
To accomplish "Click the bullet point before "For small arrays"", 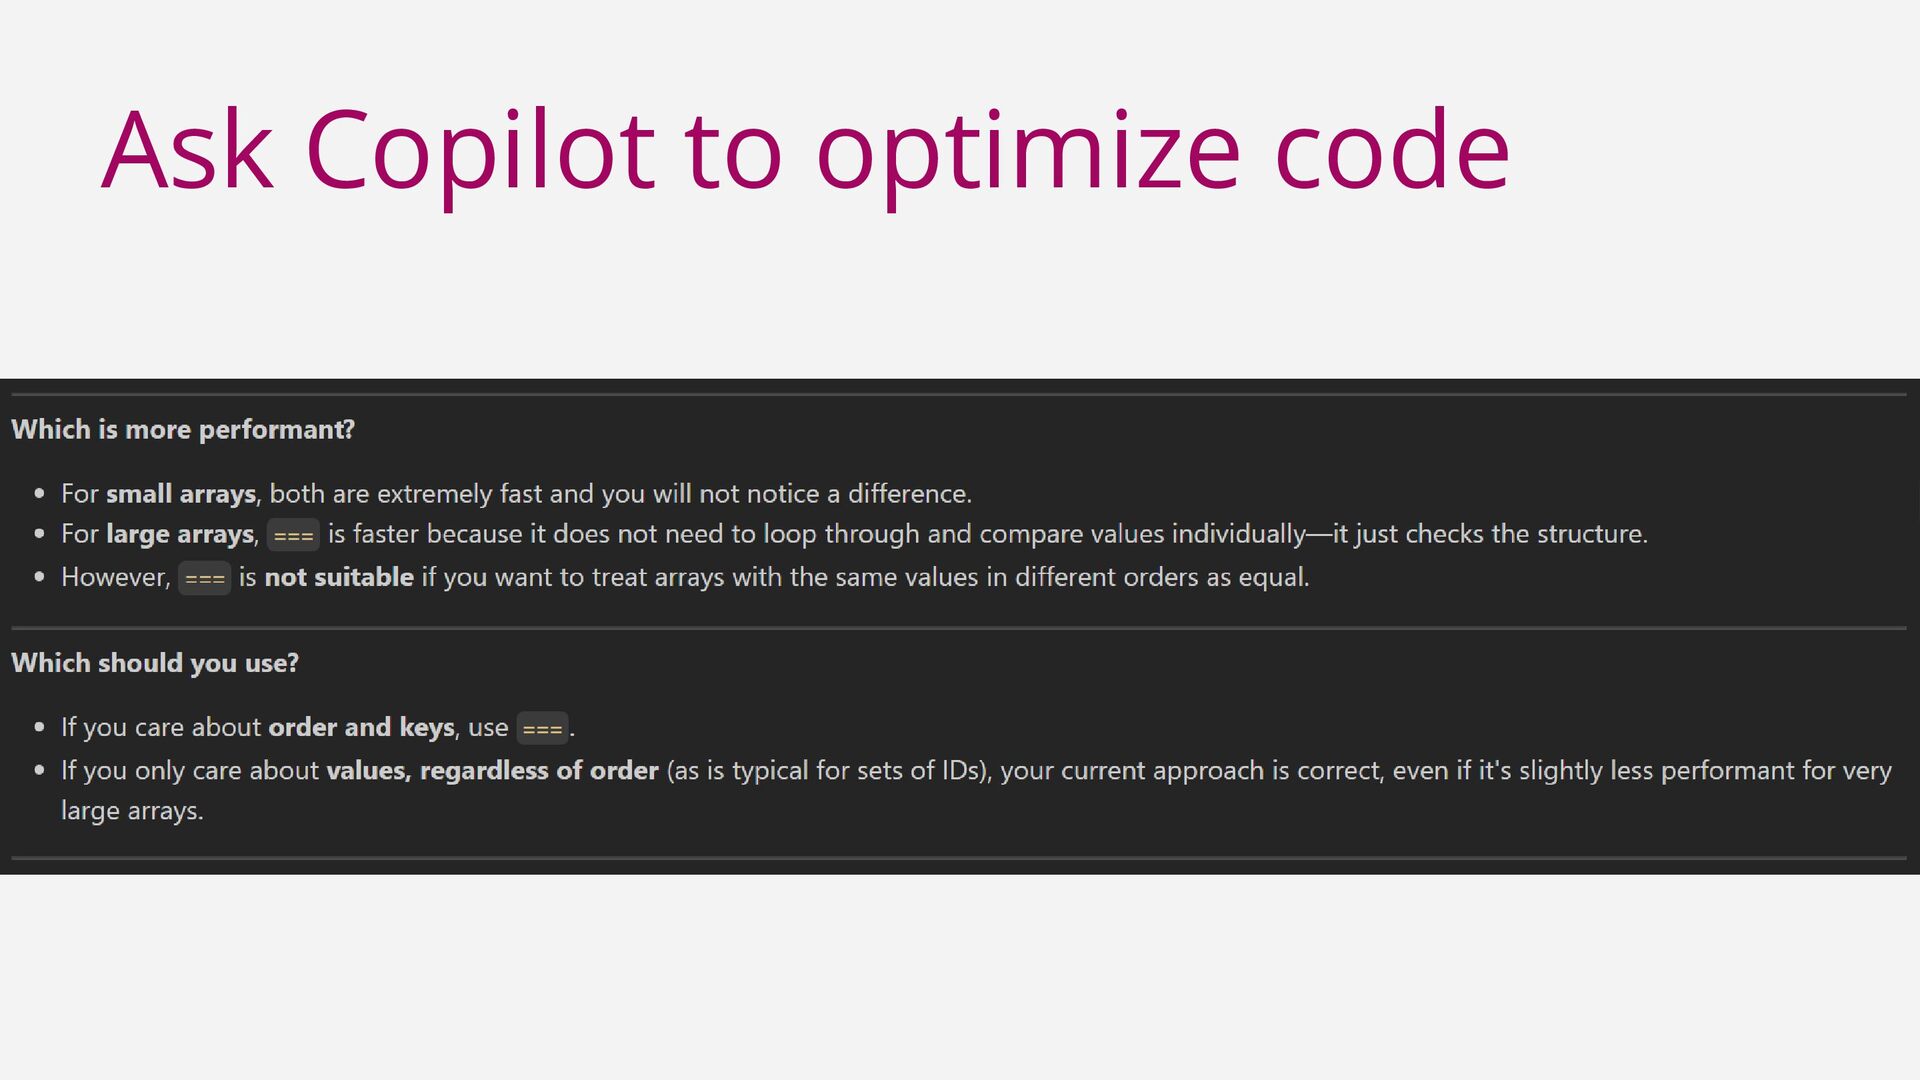I will coord(40,494).
